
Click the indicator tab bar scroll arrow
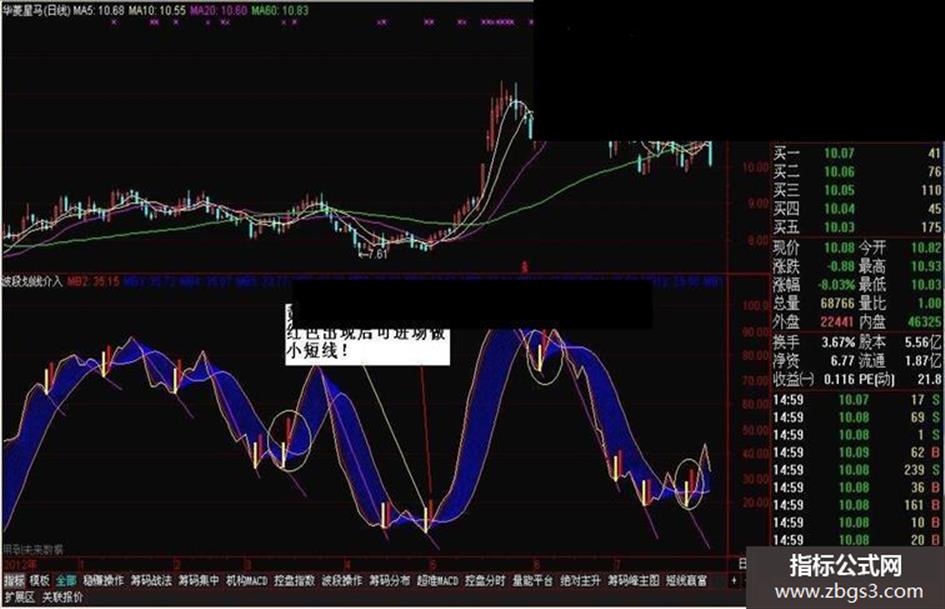734,581
